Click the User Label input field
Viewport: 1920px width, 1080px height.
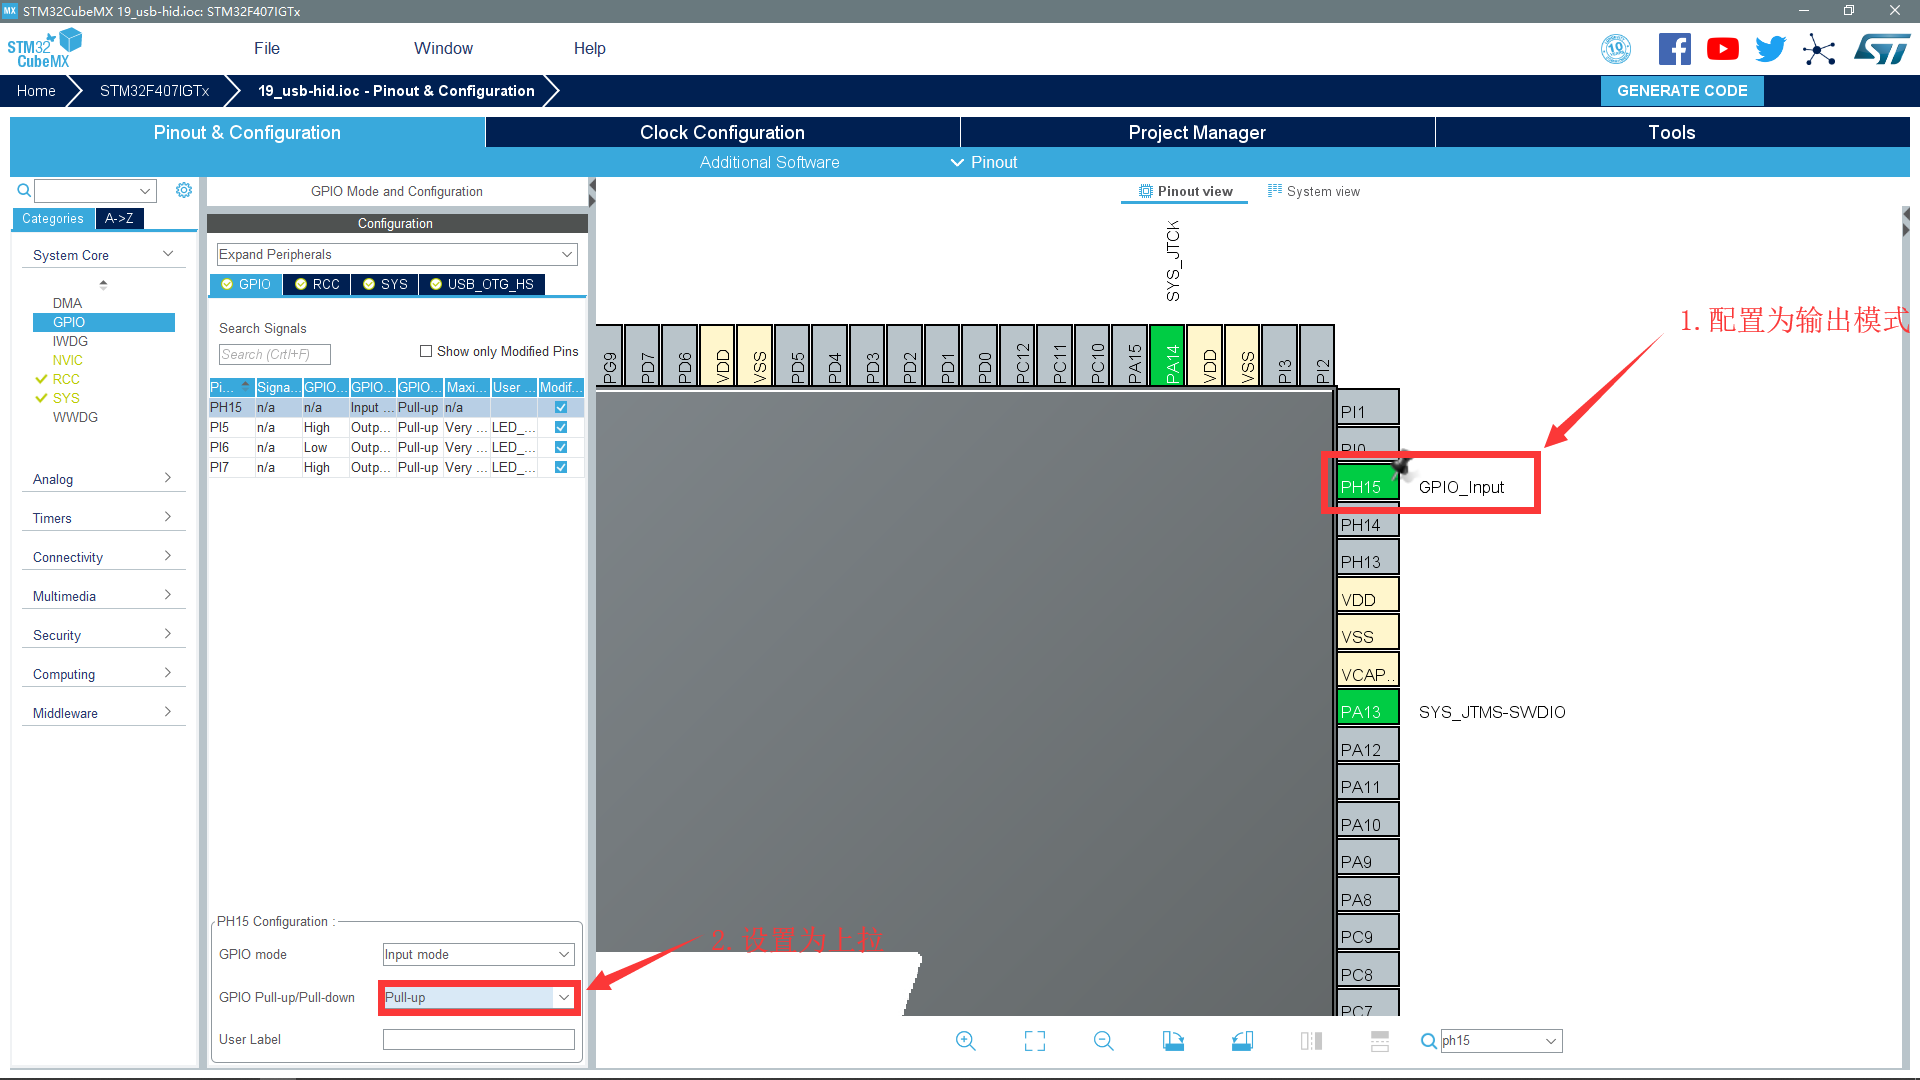point(478,1039)
